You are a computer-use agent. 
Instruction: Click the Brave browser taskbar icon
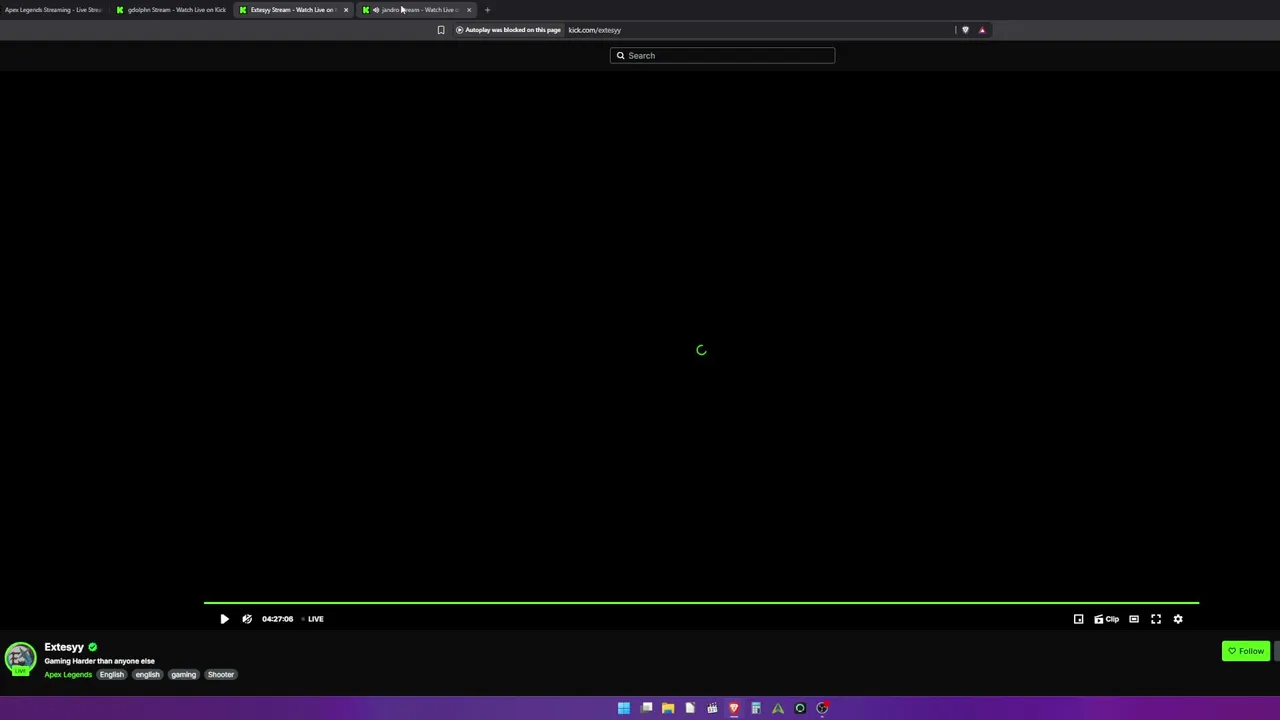pos(734,708)
